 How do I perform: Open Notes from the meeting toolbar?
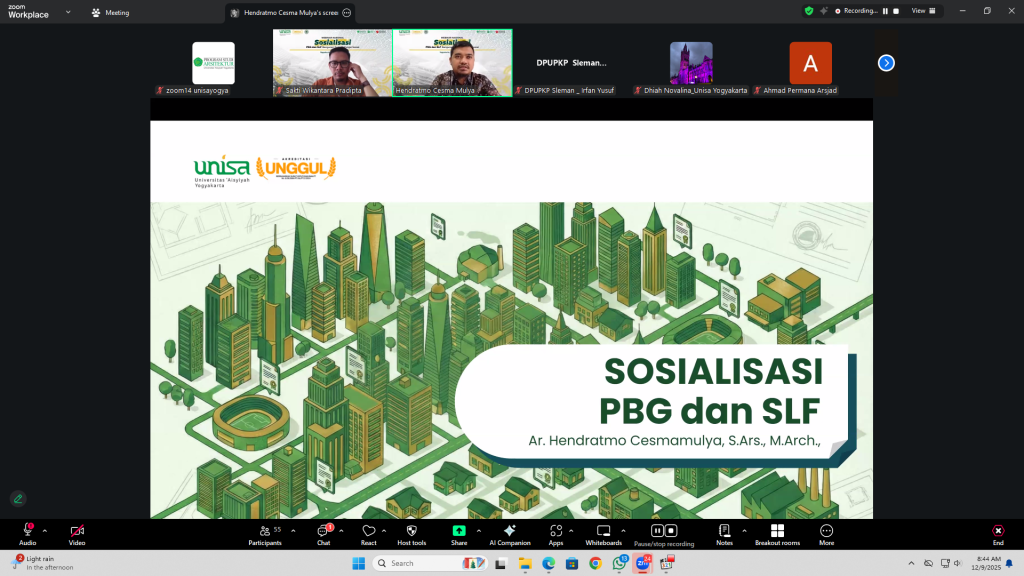[724, 532]
